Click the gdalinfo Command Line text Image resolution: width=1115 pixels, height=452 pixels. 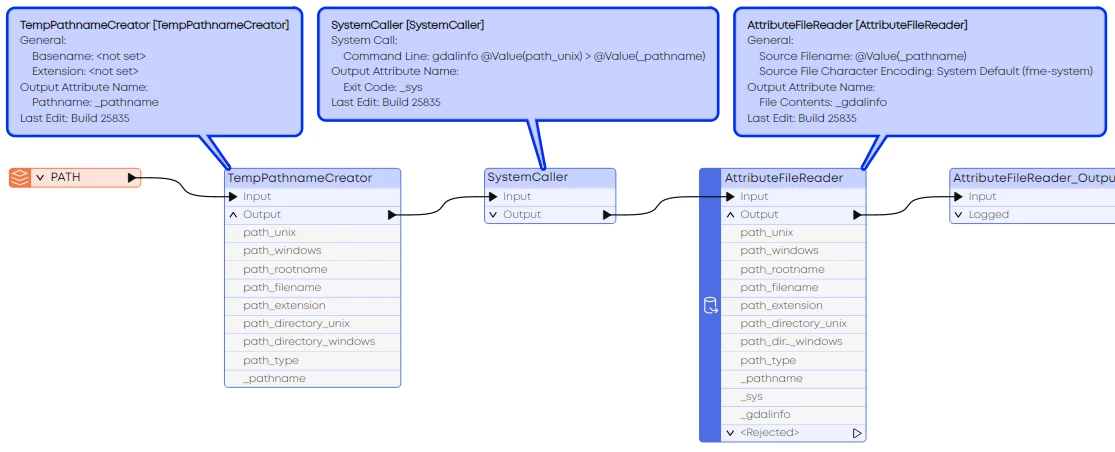[524, 55]
